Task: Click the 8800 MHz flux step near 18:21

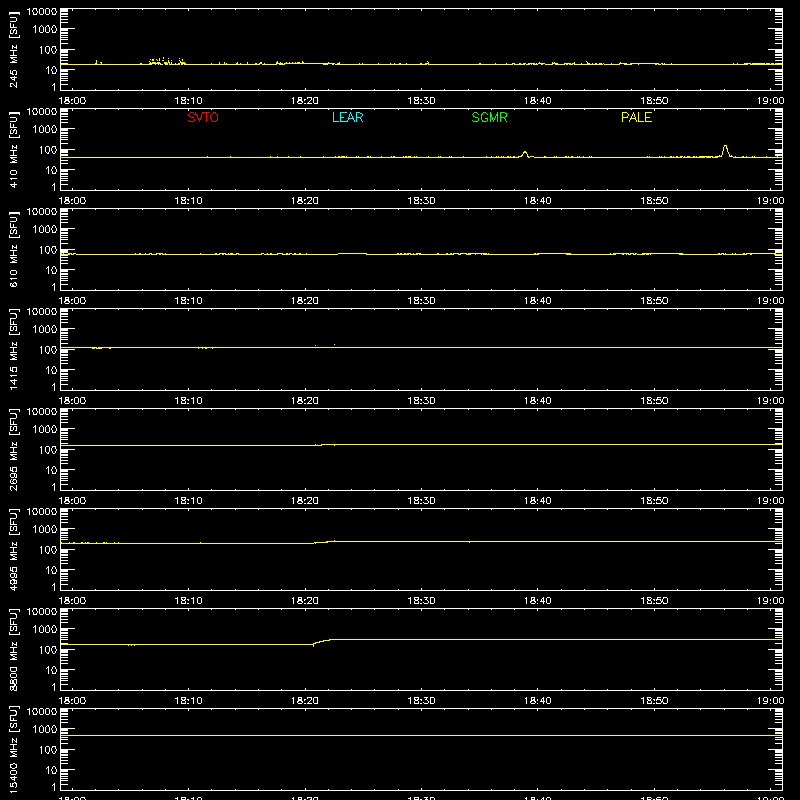Action: tap(321, 642)
